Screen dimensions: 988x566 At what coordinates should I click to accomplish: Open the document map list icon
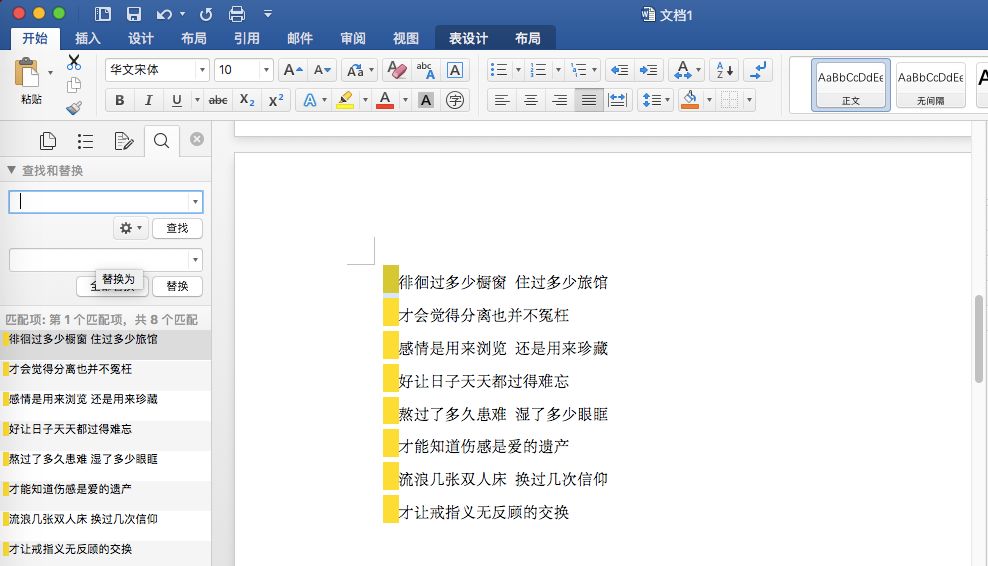(85, 141)
